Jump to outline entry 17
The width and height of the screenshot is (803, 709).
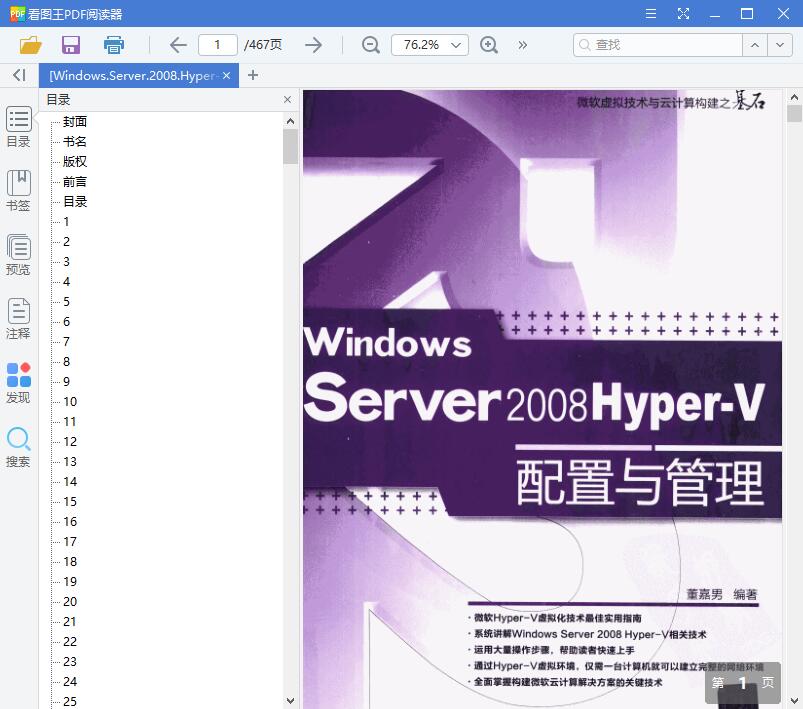70,541
